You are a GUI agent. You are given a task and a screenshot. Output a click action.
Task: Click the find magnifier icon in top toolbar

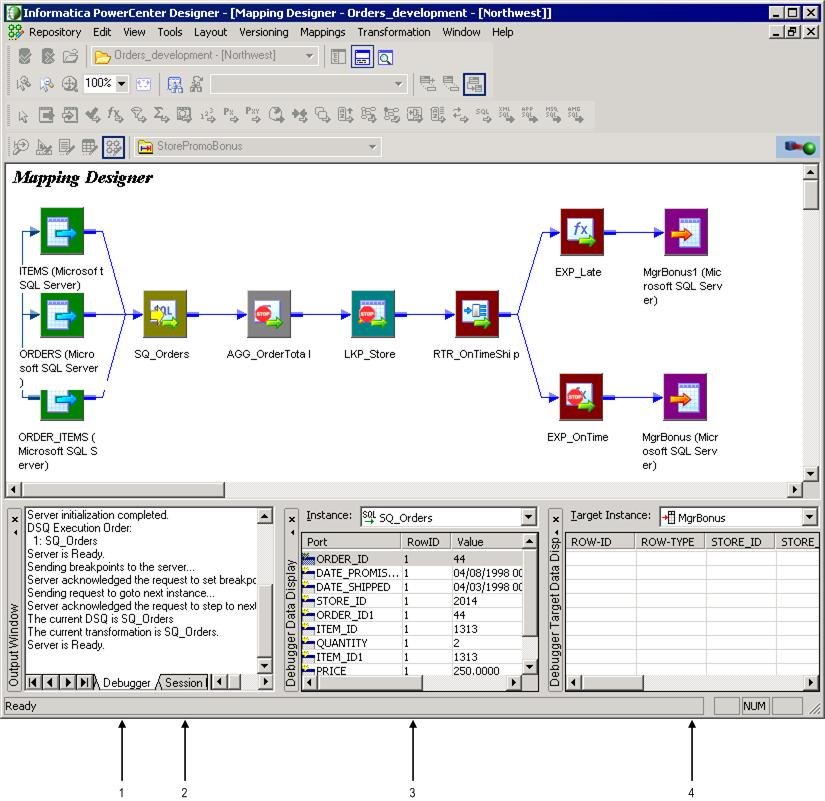click(385, 57)
